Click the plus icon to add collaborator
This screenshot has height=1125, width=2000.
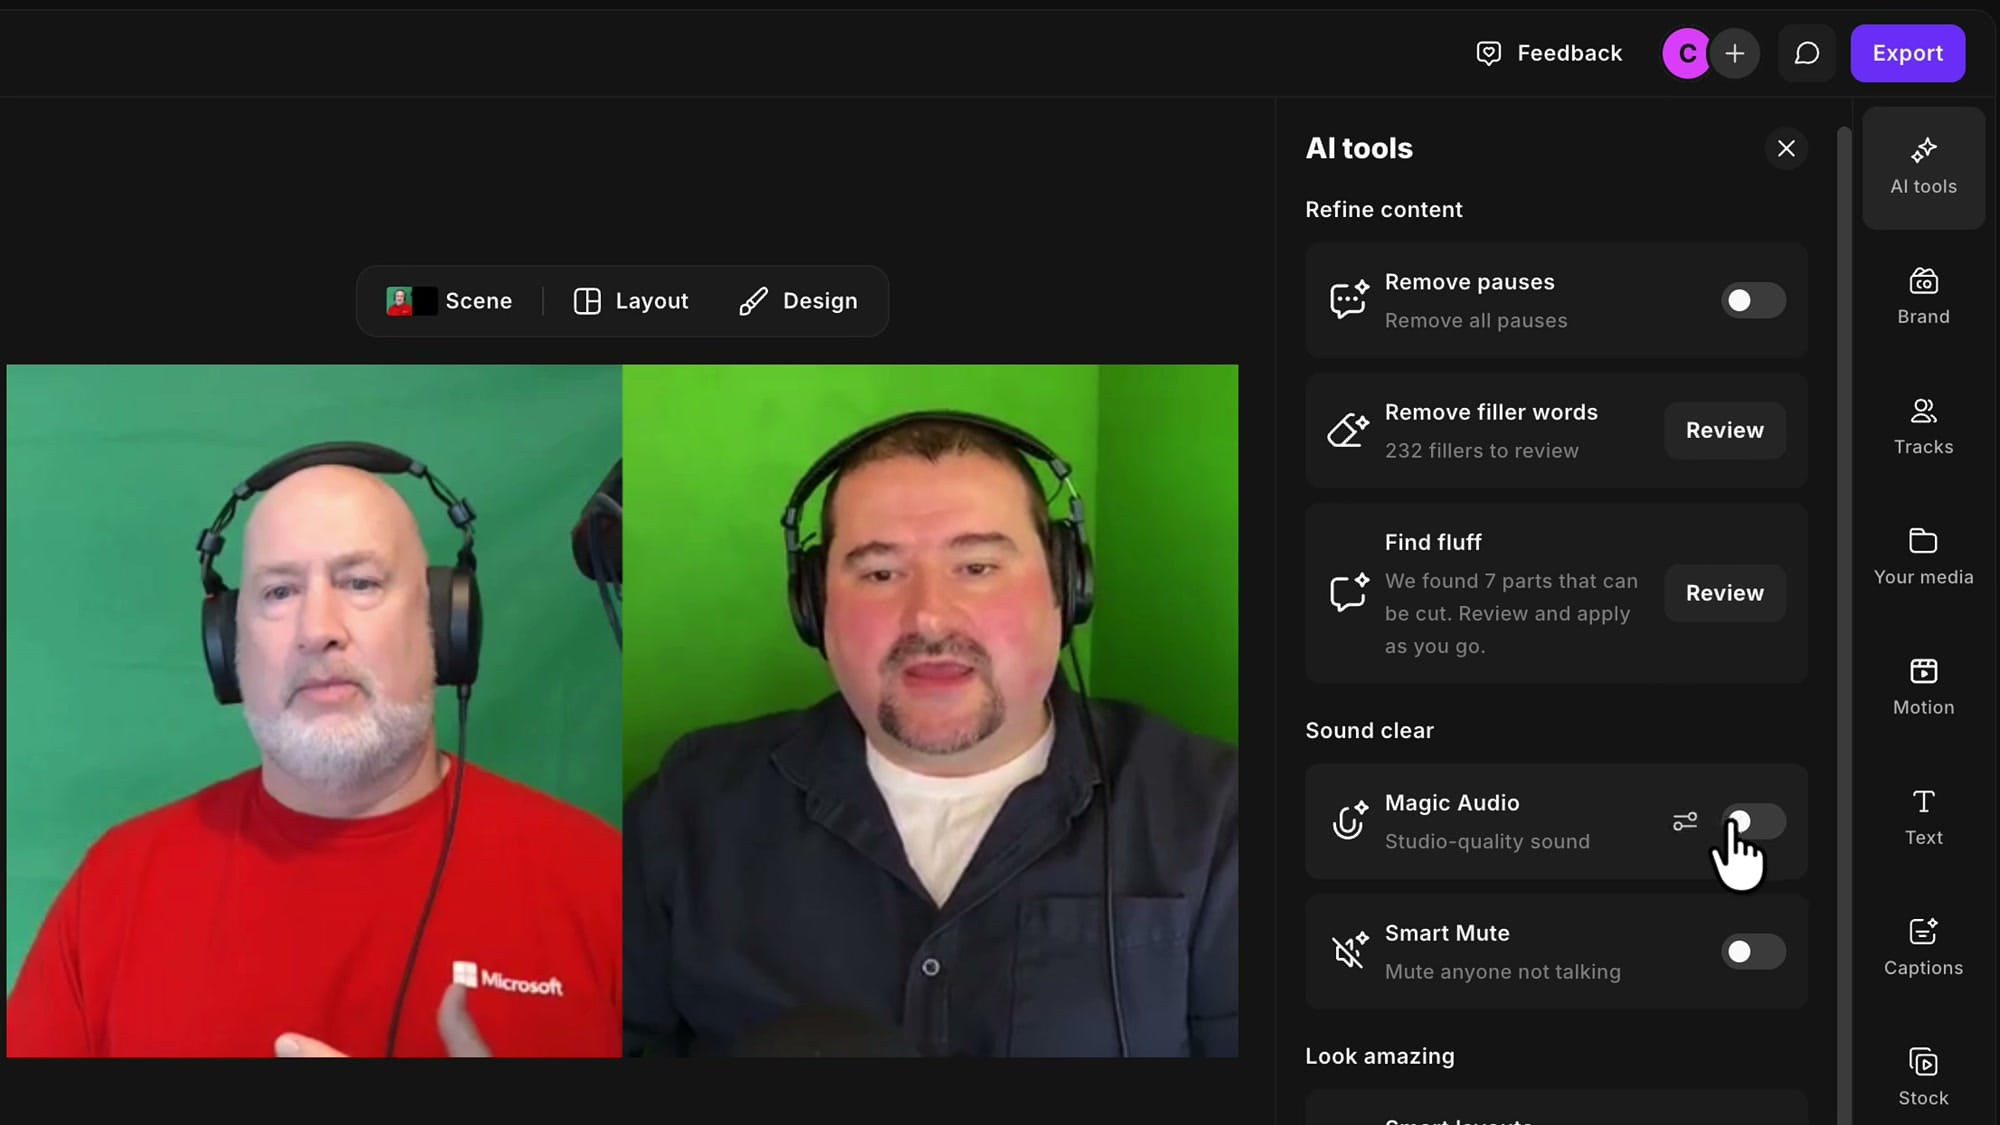point(1735,53)
